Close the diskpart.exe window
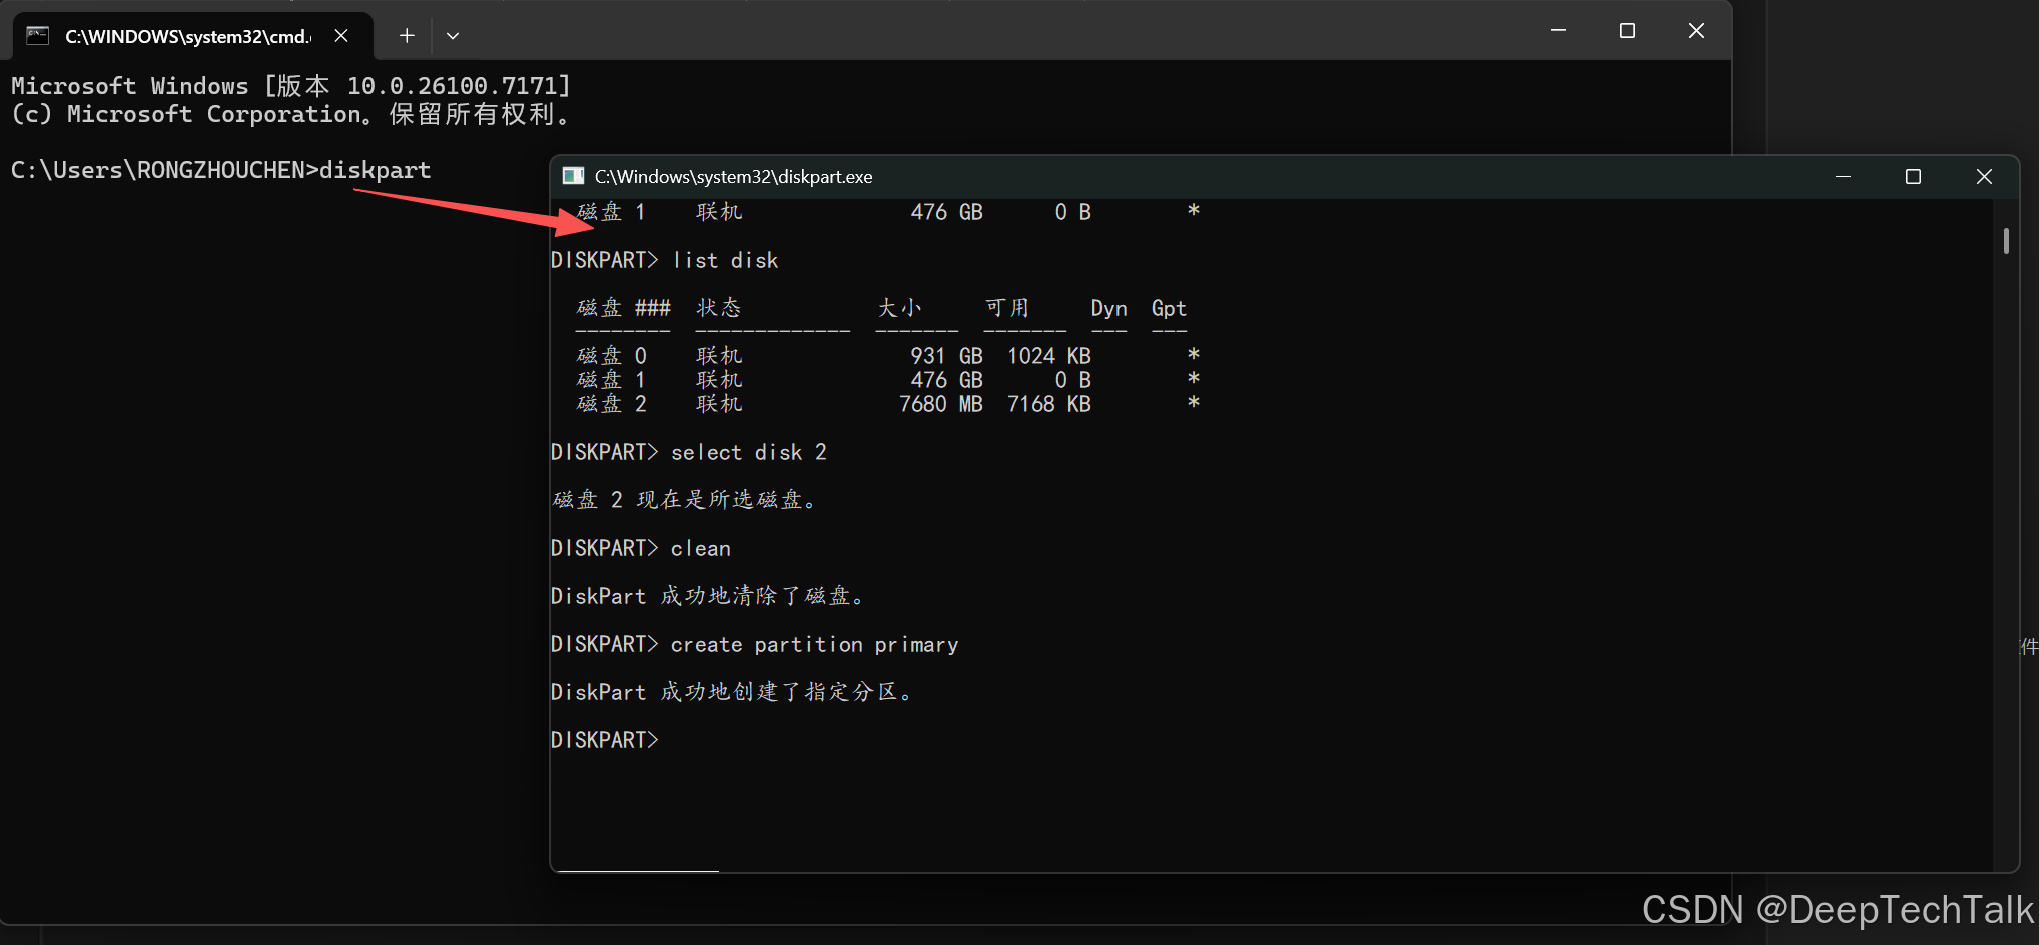The height and width of the screenshot is (945, 2039). click(x=1984, y=176)
